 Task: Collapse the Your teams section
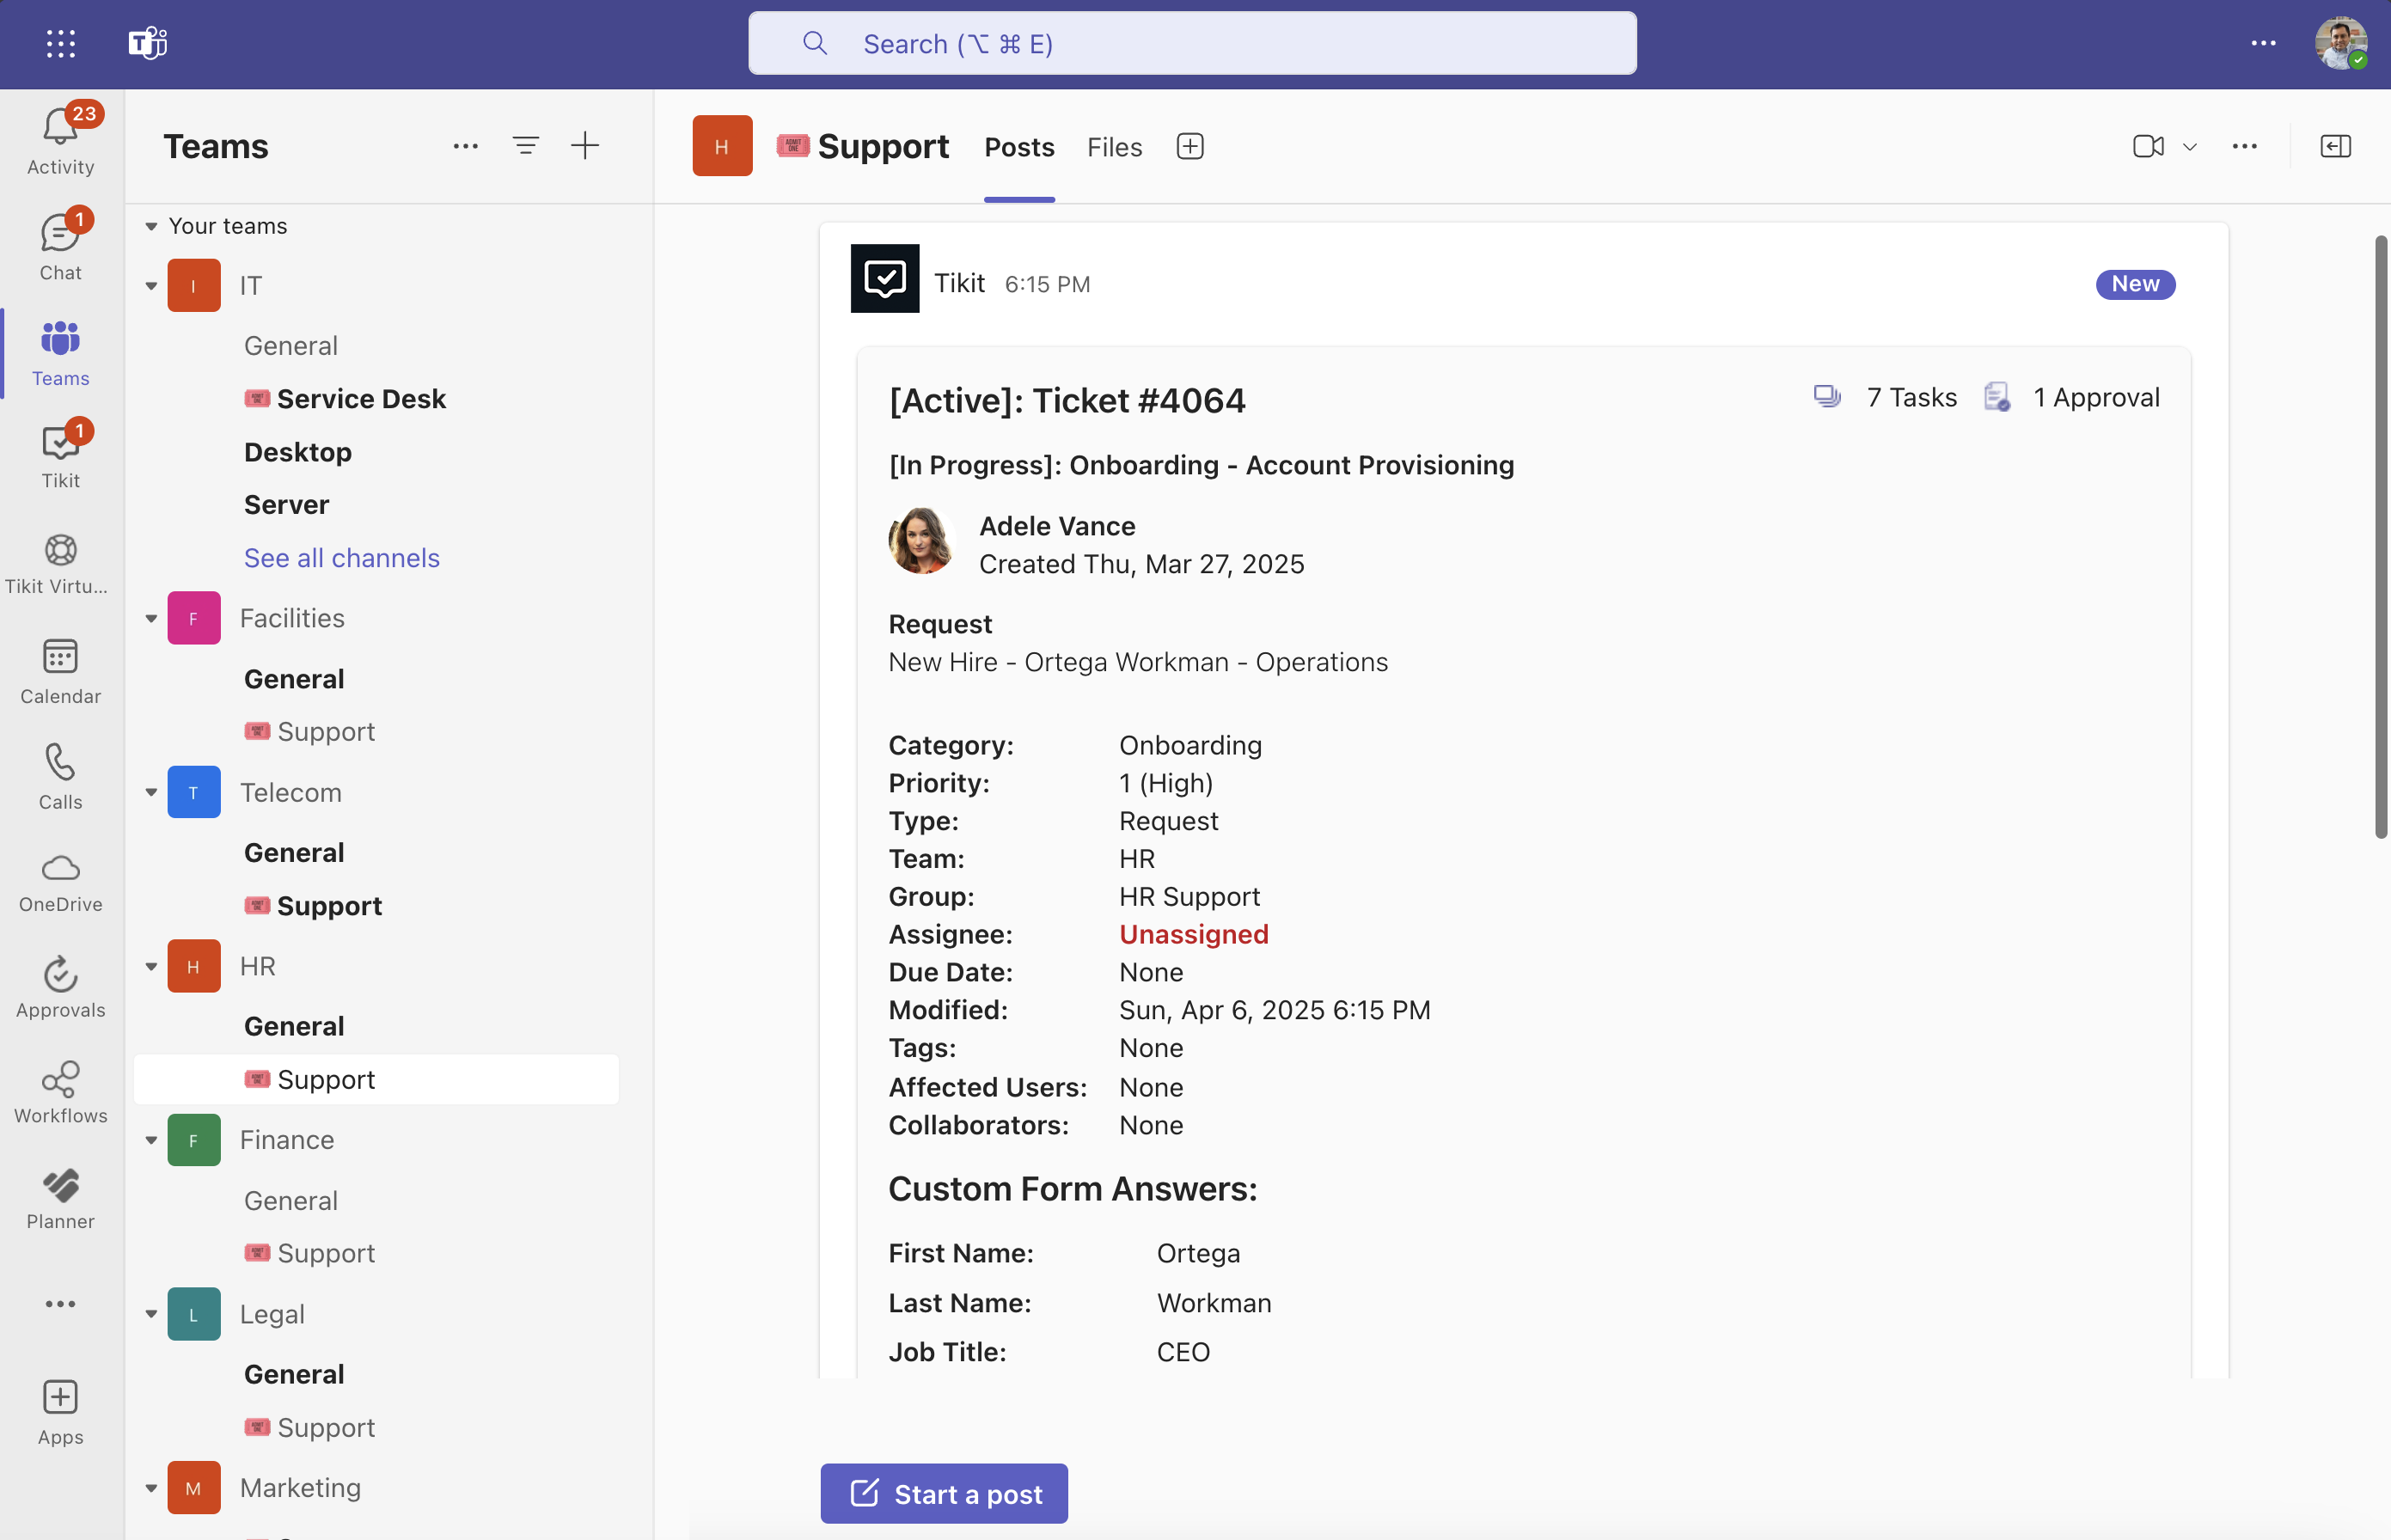click(151, 227)
